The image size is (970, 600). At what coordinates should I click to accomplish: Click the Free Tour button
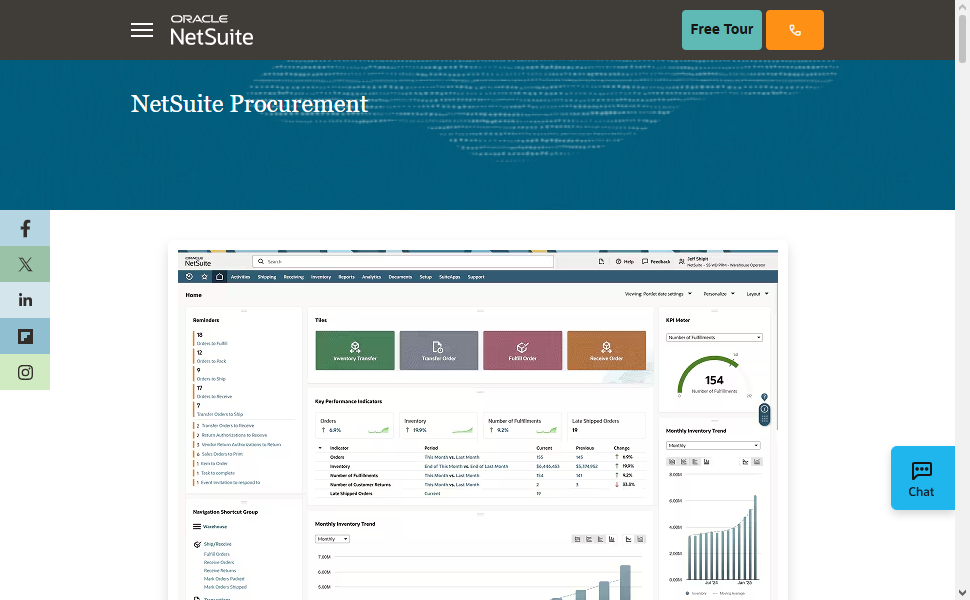[721, 30]
